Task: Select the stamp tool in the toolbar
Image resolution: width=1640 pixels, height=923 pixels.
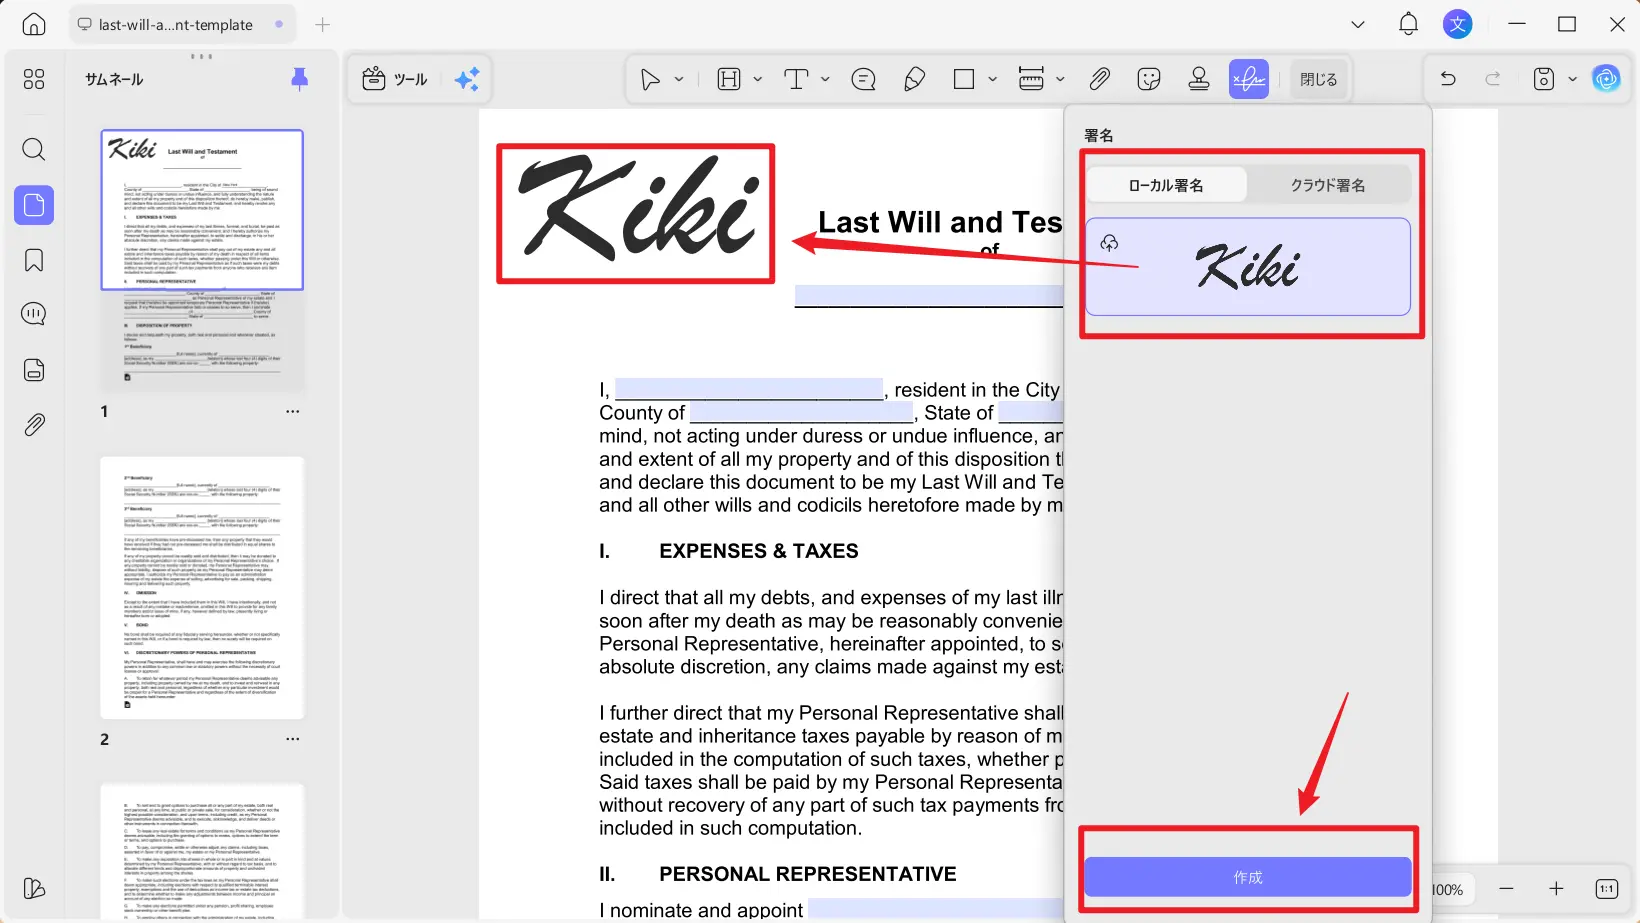Action: (x=1198, y=78)
